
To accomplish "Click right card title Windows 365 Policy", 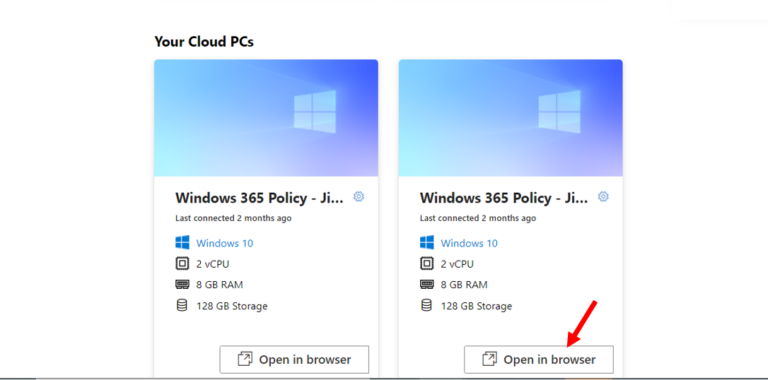I will coord(504,198).
